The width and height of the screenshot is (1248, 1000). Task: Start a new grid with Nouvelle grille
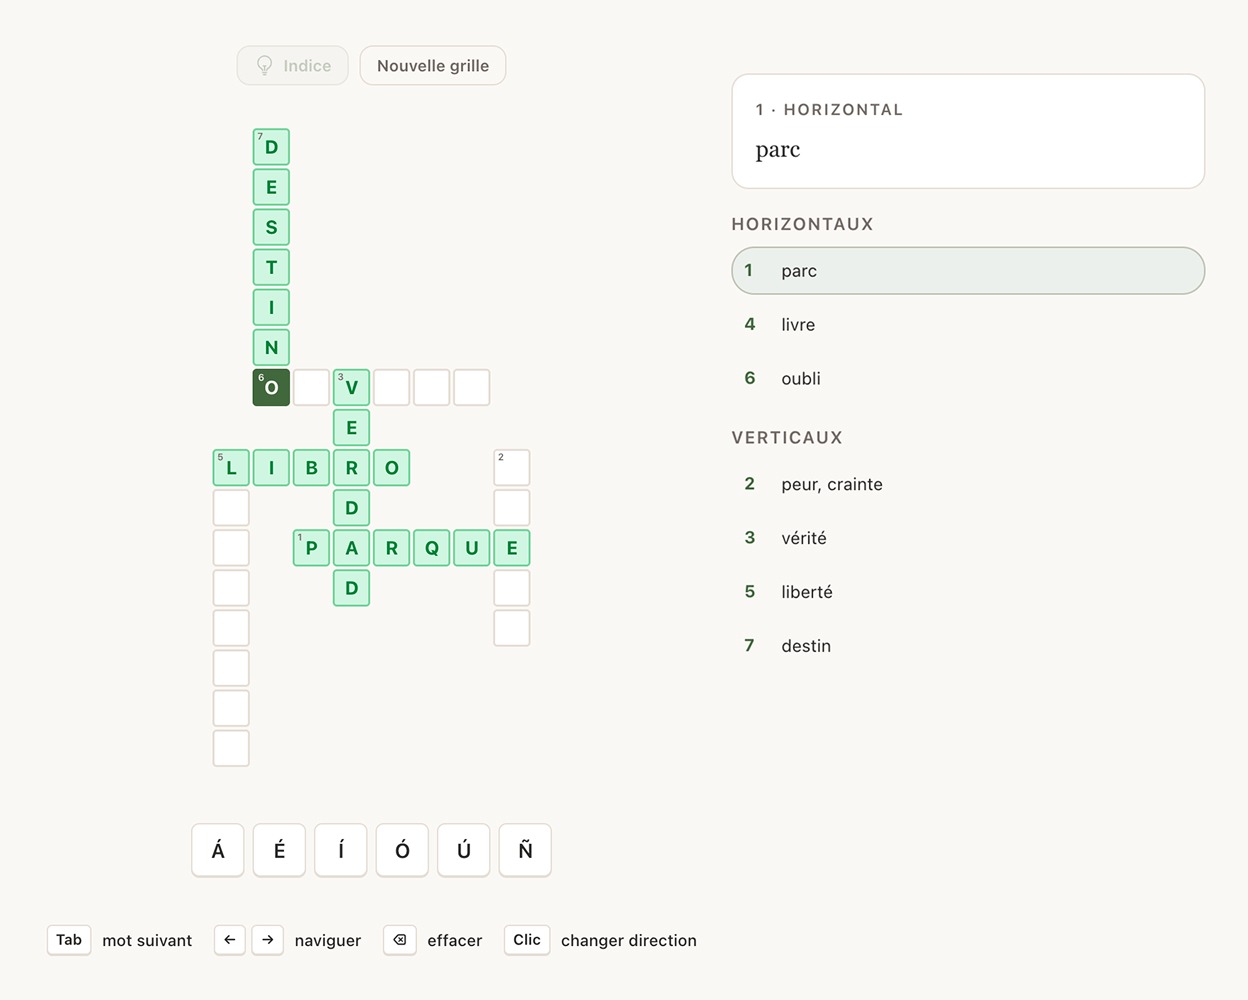point(433,66)
